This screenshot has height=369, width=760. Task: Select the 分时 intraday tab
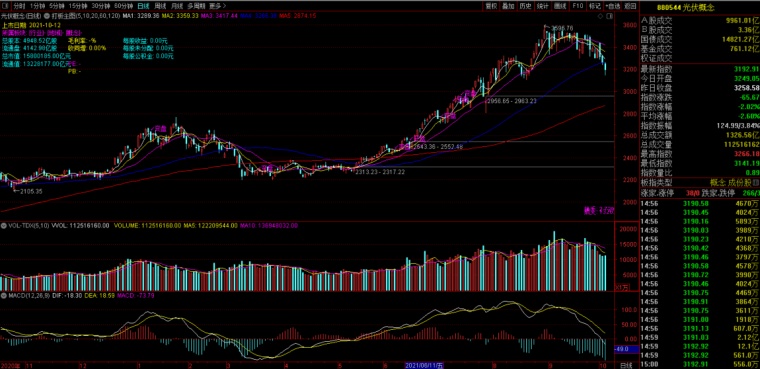pyautogui.click(x=19, y=6)
